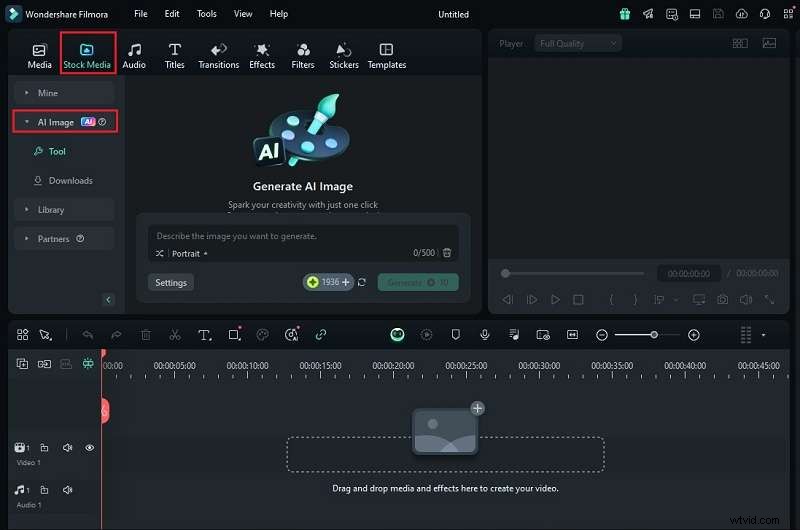Open the Portrait aspect ratio dropdown

187,254
